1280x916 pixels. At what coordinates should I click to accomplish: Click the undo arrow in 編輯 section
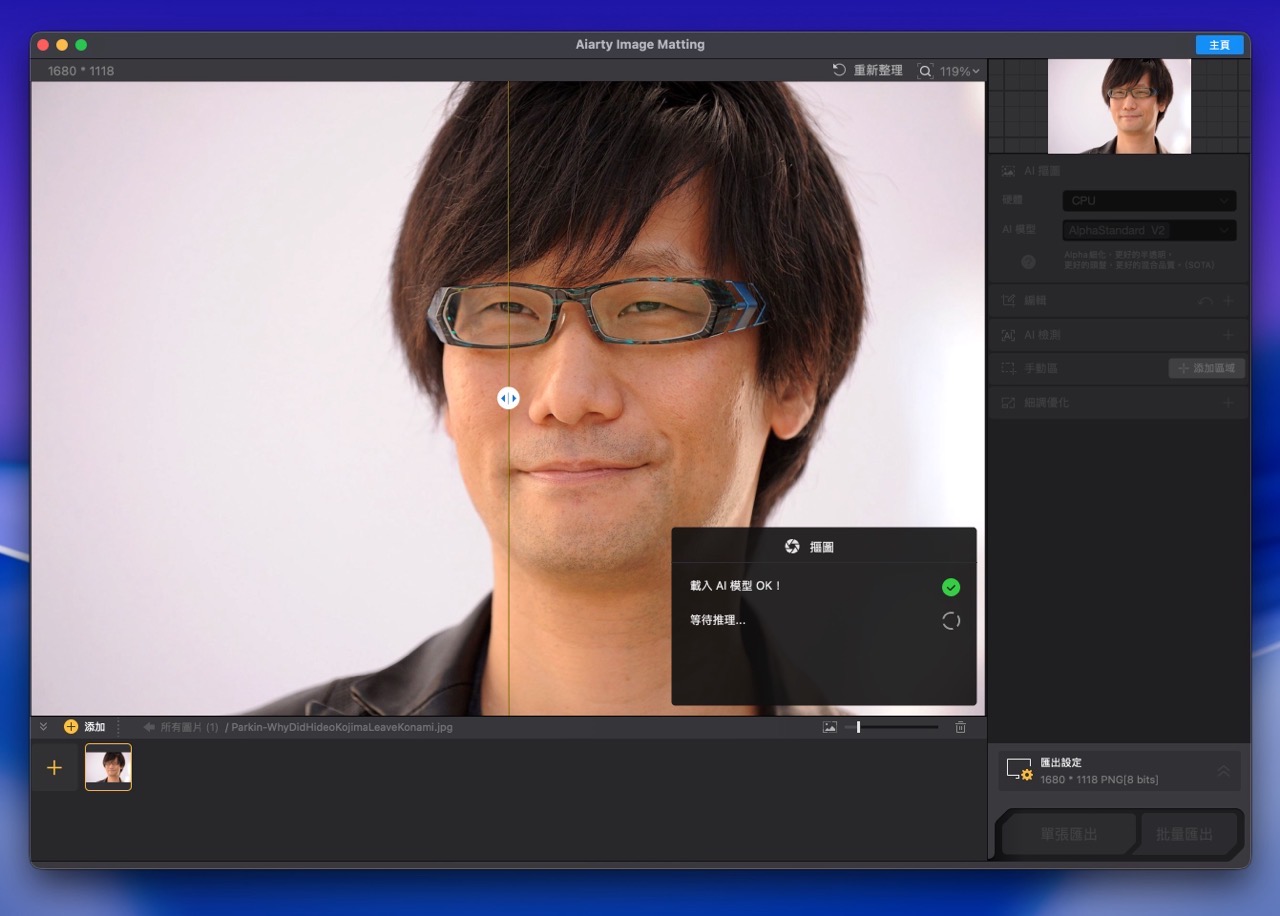click(1205, 300)
